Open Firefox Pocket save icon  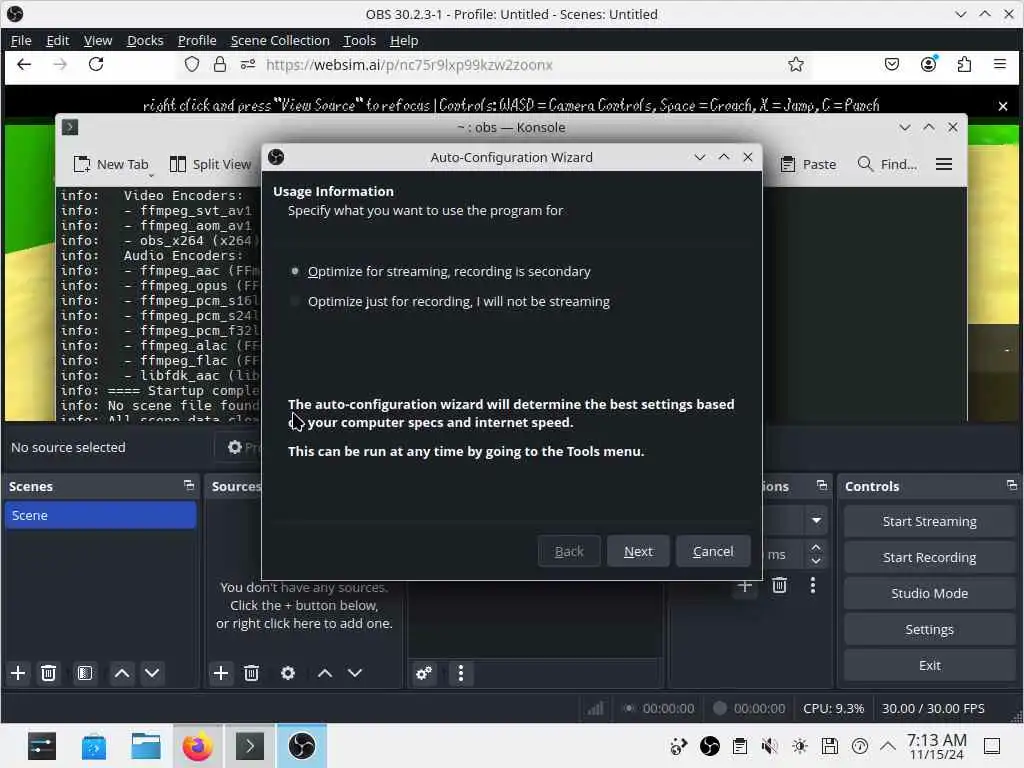pos(891,64)
